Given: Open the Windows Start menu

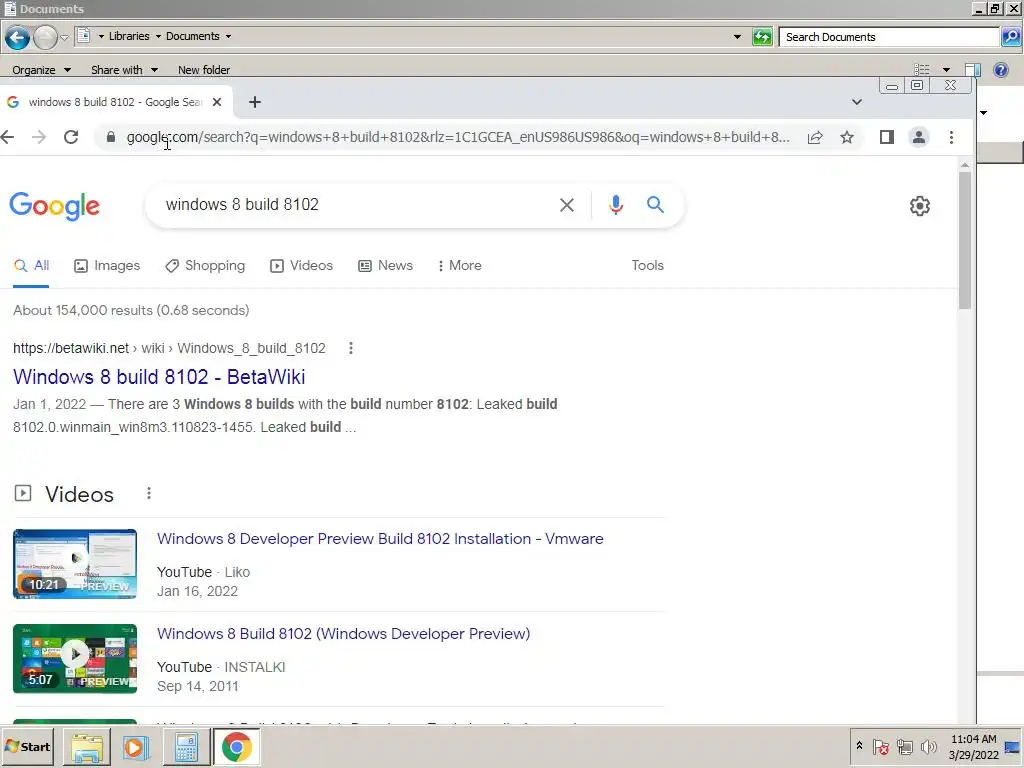Looking at the screenshot, I should [x=27, y=746].
